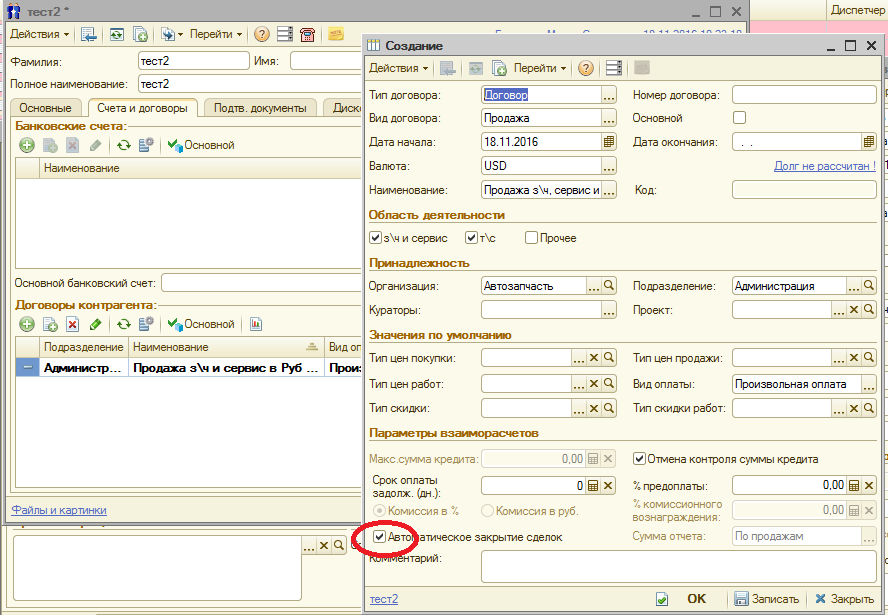Click the list-view icon in Создание toolbar
The image size is (888, 615).
point(614,69)
